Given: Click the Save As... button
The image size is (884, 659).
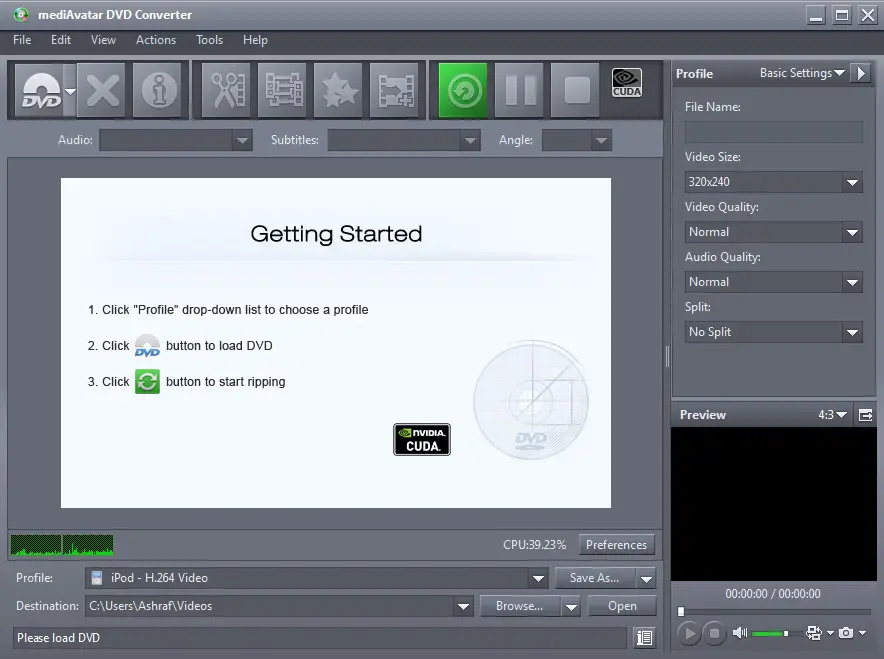Looking at the screenshot, I should coord(594,578).
